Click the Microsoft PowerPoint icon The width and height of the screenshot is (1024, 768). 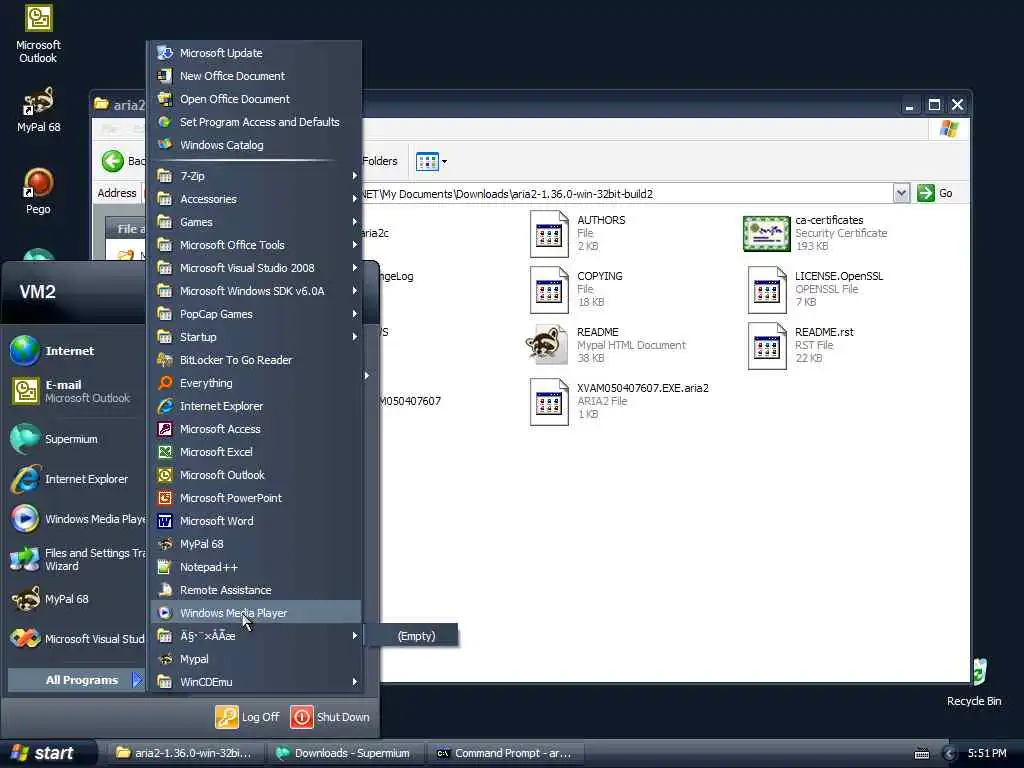coord(165,498)
